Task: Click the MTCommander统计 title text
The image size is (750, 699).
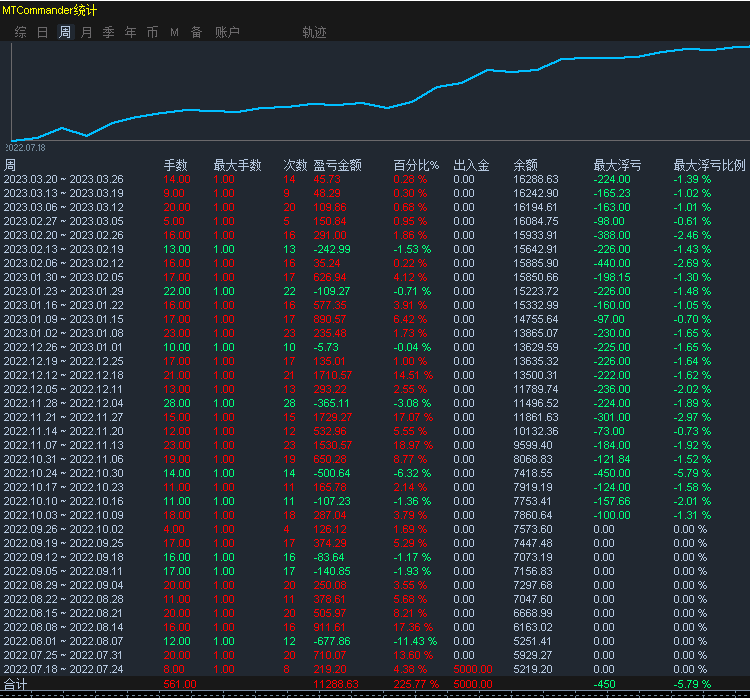Action: tap(49, 10)
